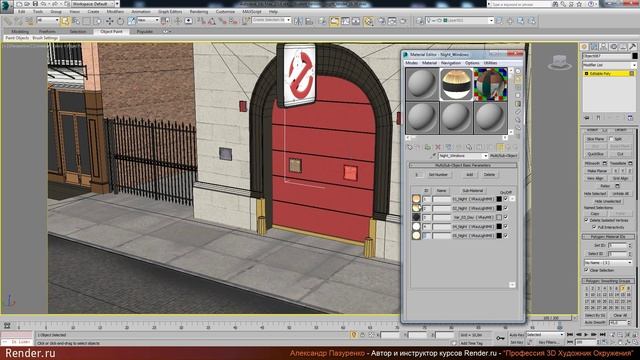Click black color swatch for 04_Night row
This screenshot has height=360, width=640.
[499, 227]
